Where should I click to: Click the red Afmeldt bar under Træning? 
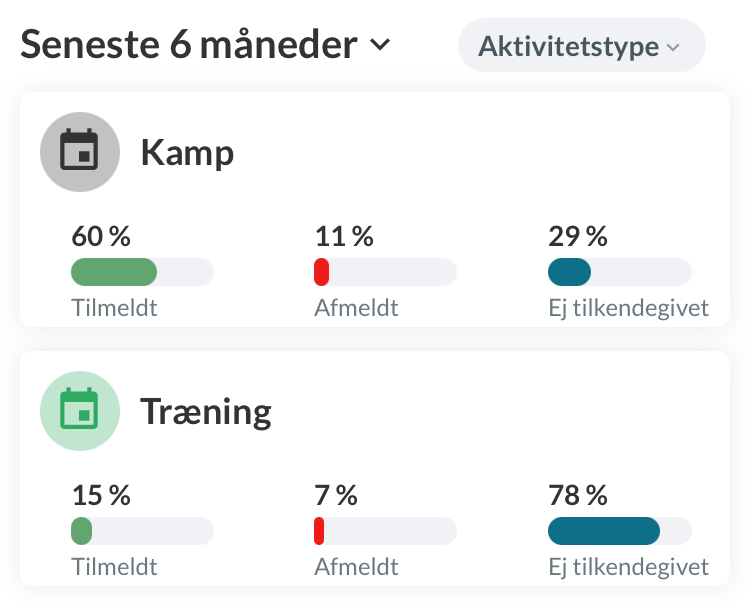pyautogui.click(x=319, y=530)
